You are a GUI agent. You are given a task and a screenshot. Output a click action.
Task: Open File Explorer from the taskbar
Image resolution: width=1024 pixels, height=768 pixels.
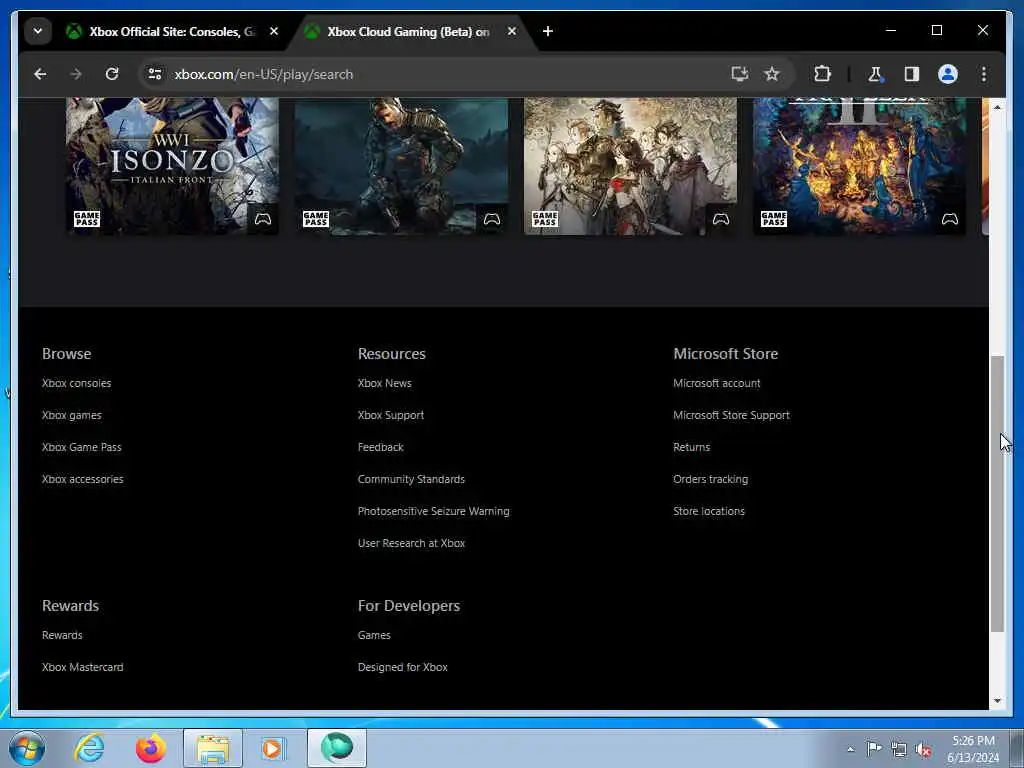(213, 748)
